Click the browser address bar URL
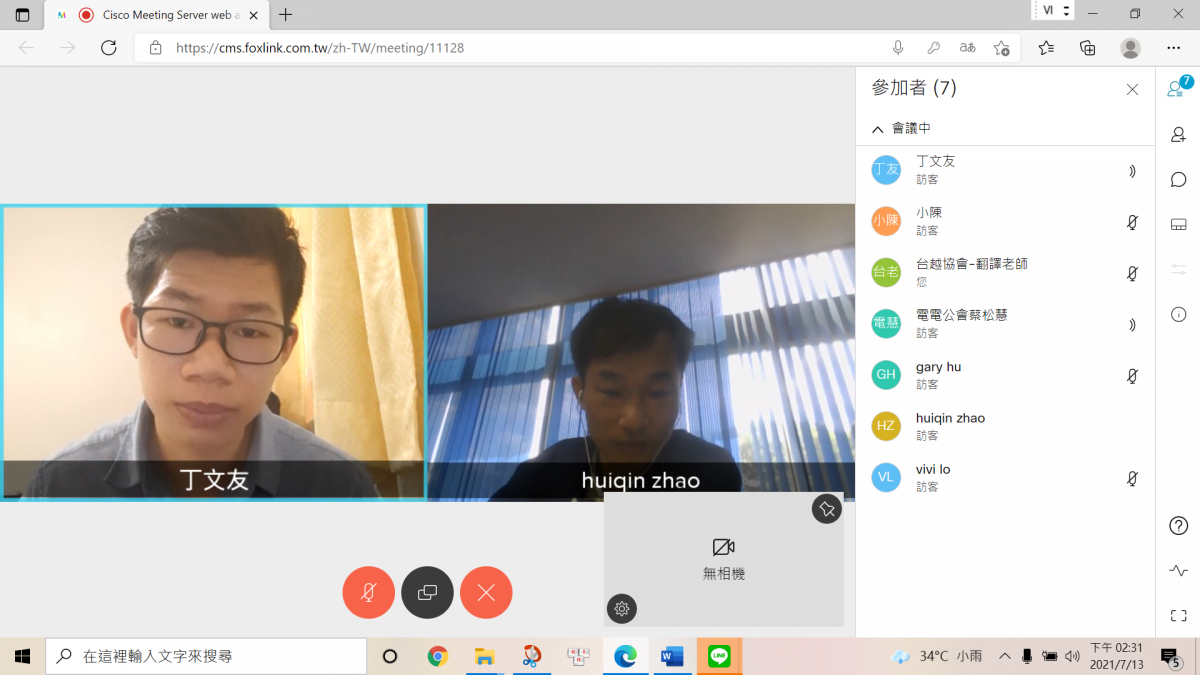 (x=320, y=48)
